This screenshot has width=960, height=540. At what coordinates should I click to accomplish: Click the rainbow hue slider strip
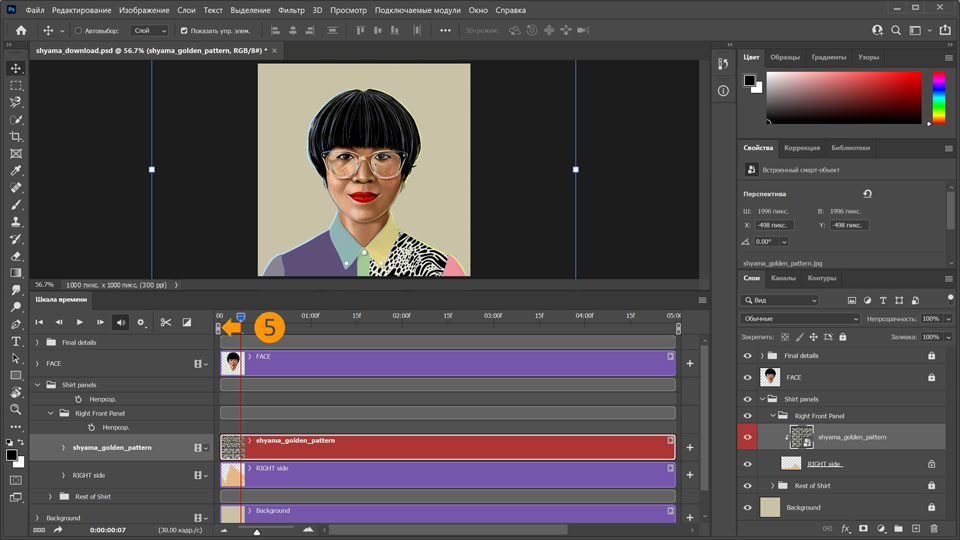click(x=938, y=97)
